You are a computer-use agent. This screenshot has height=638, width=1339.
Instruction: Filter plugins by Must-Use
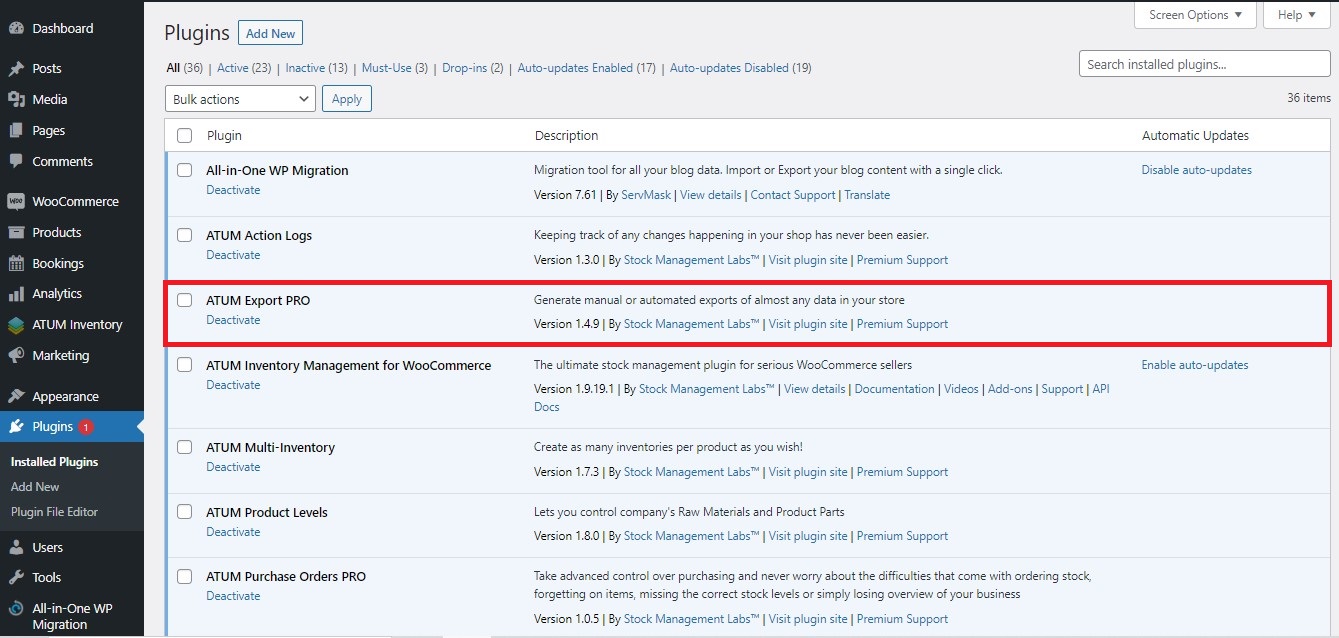(x=386, y=68)
